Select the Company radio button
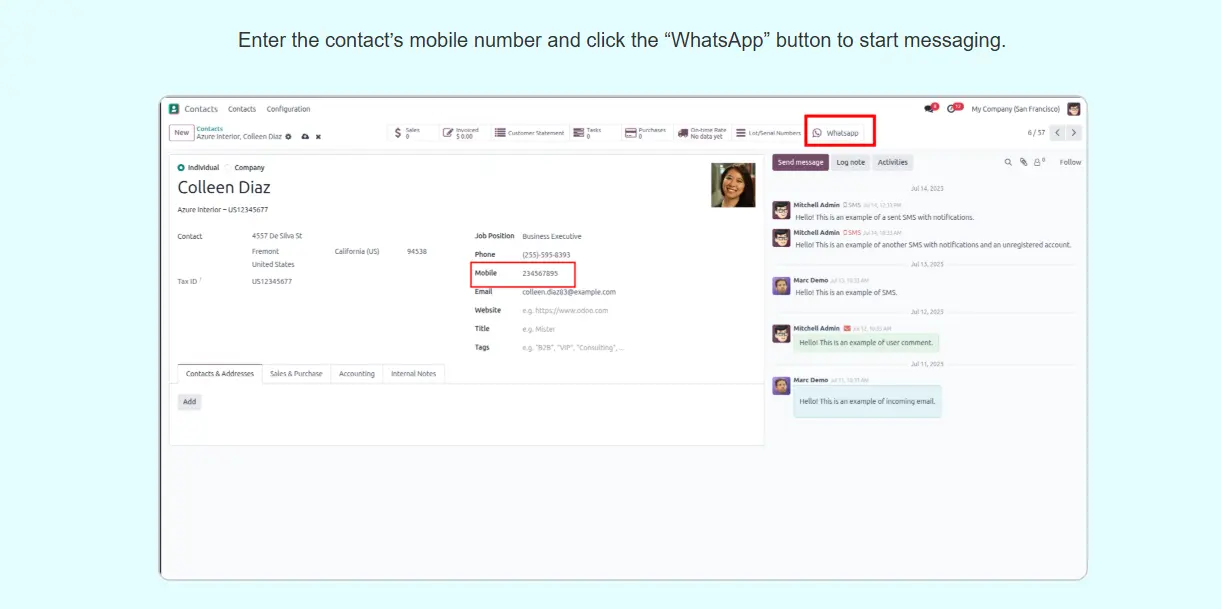 (x=229, y=168)
